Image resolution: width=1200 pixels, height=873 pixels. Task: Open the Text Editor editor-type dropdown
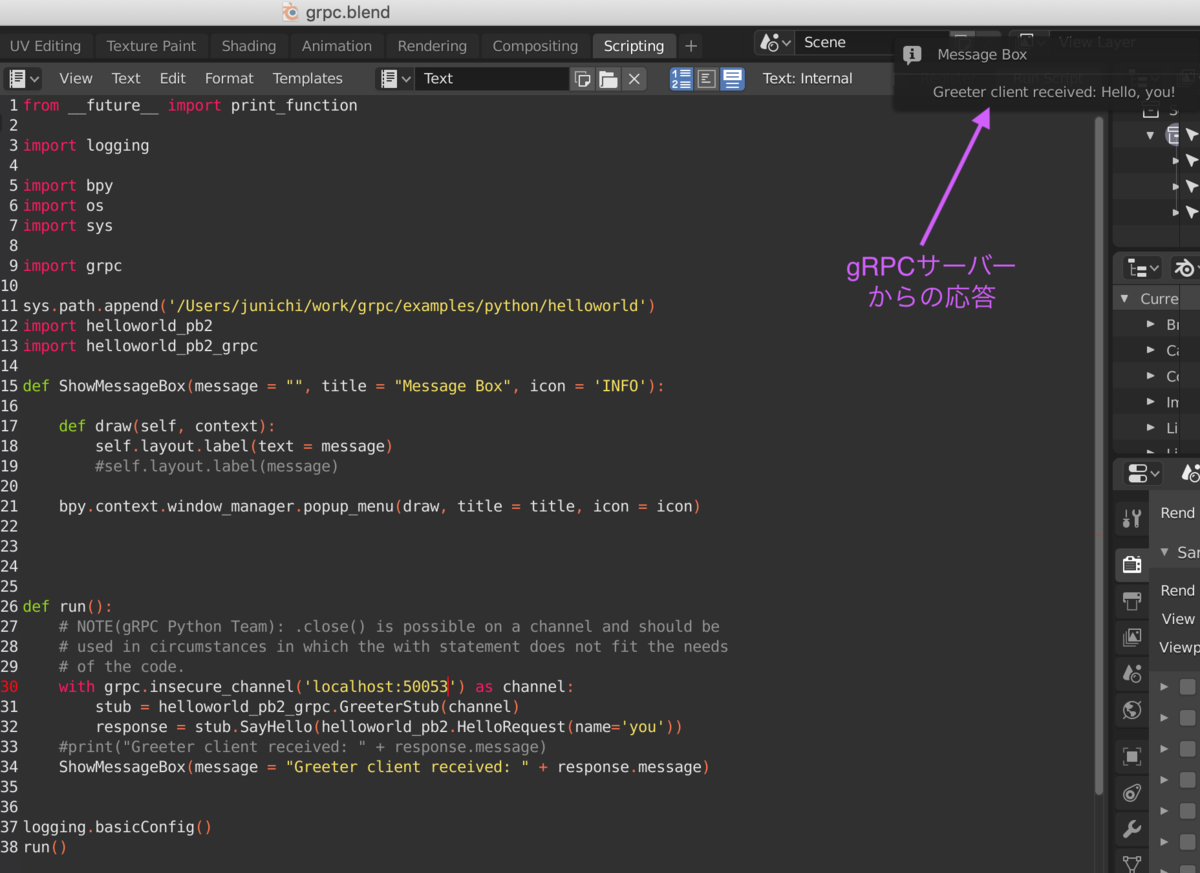[23, 78]
